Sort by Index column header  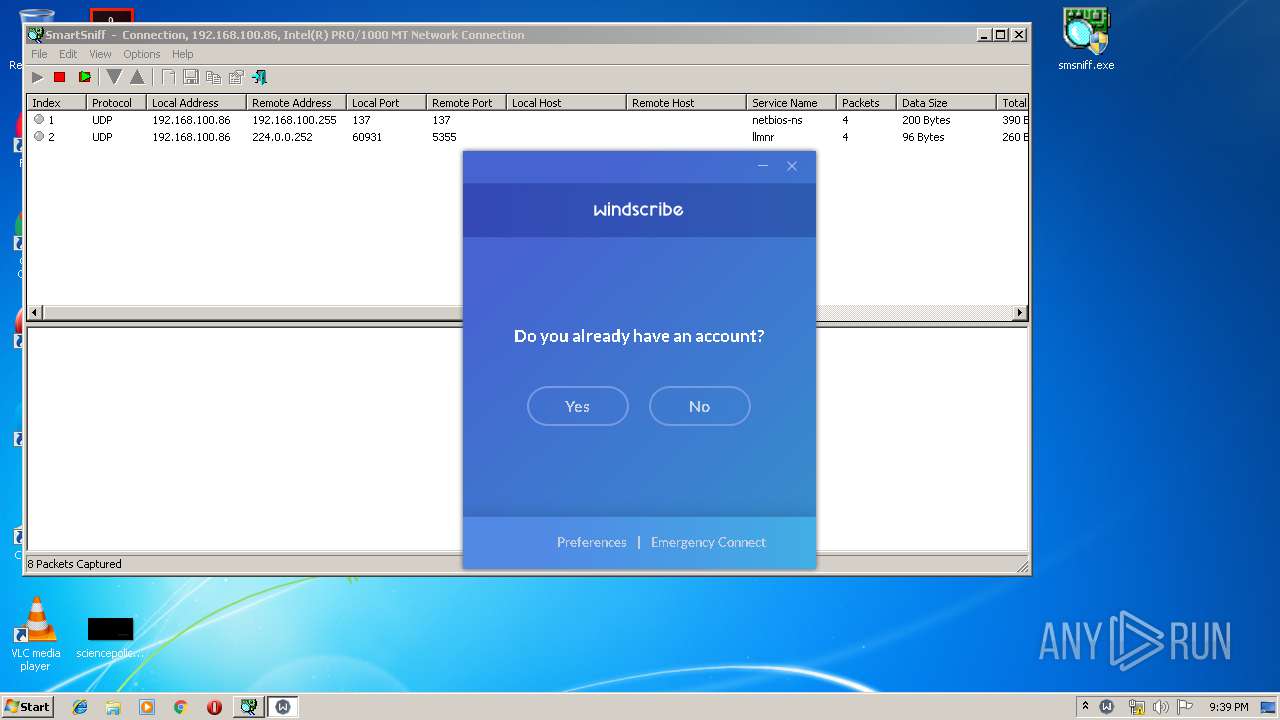56,103
